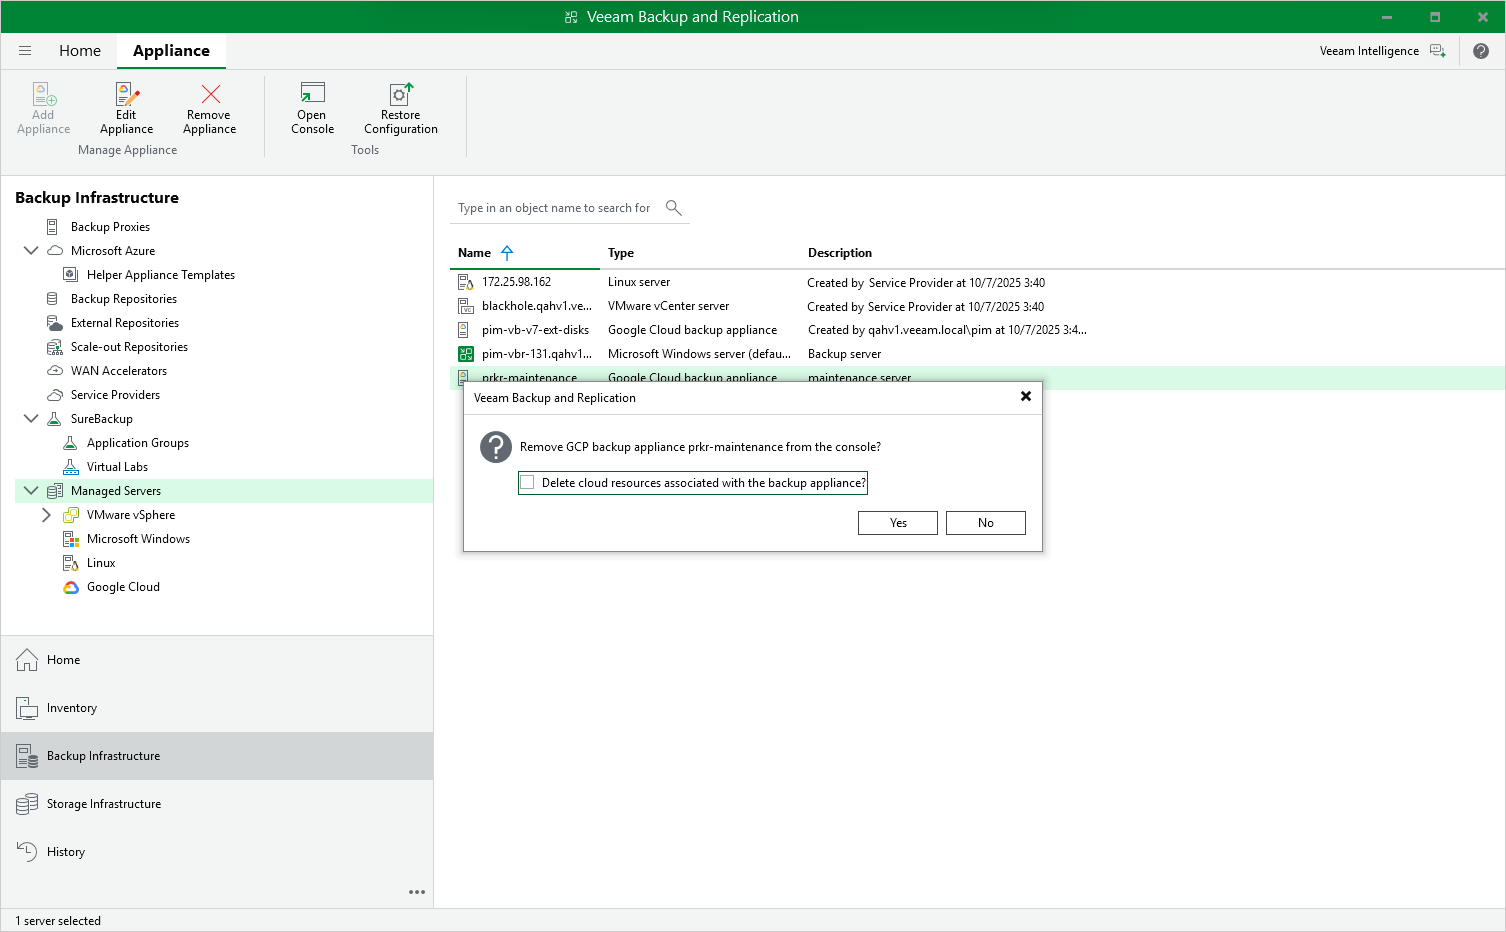The image size is (1506, 932).
Task: Click the History navigation icon
Action: (27, 852)
